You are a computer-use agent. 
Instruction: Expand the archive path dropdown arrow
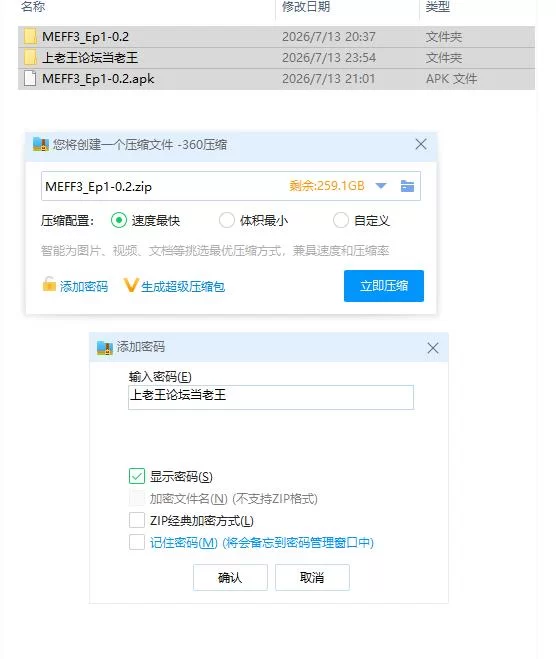pos(381,186)
